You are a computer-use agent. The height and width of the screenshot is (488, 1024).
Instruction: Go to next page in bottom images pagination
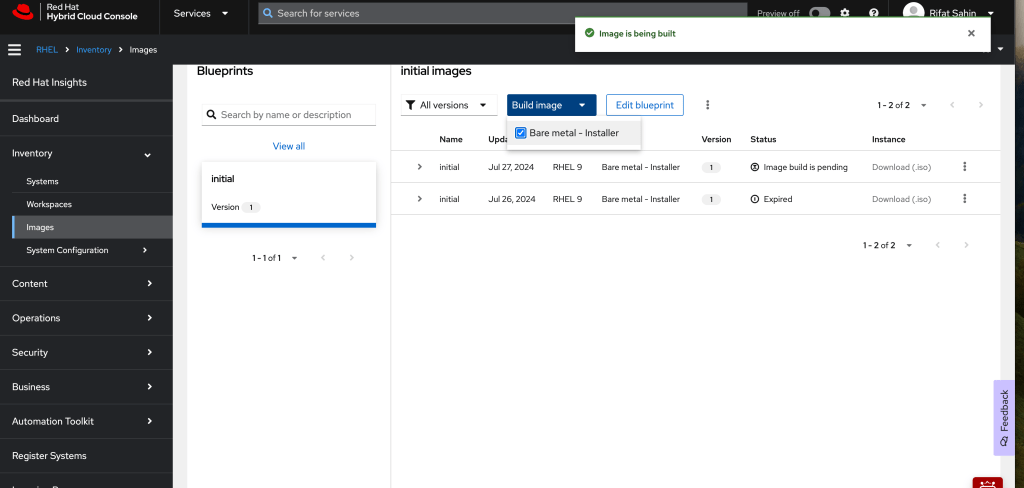click(x=967, y=246)
